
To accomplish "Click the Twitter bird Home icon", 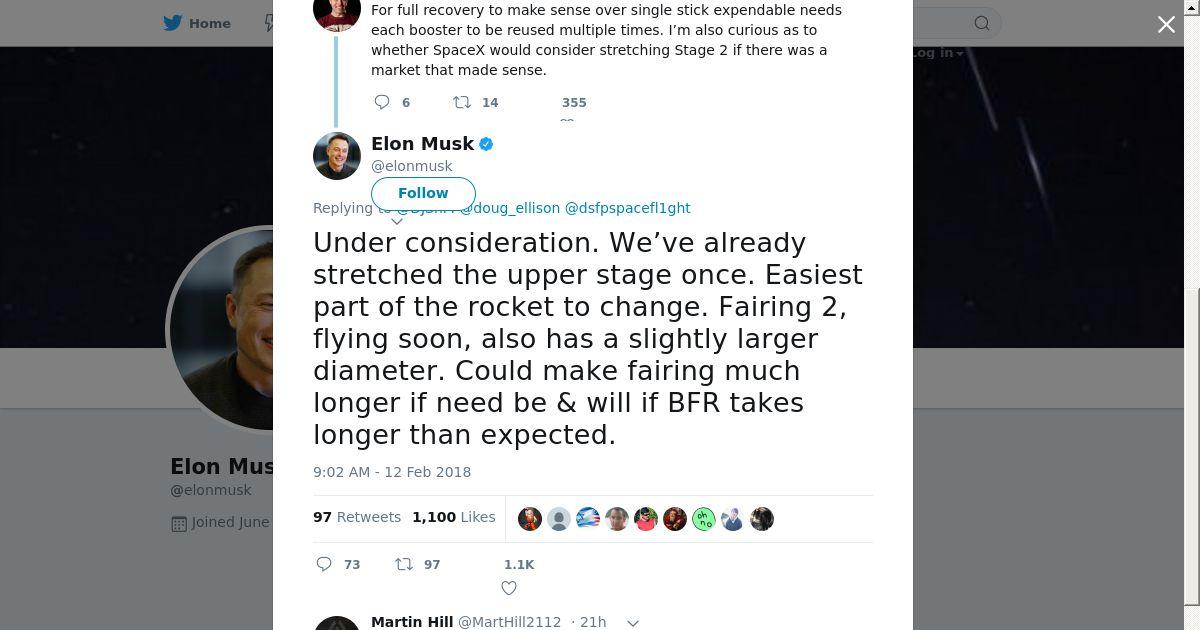I will (x=176, y=23).
